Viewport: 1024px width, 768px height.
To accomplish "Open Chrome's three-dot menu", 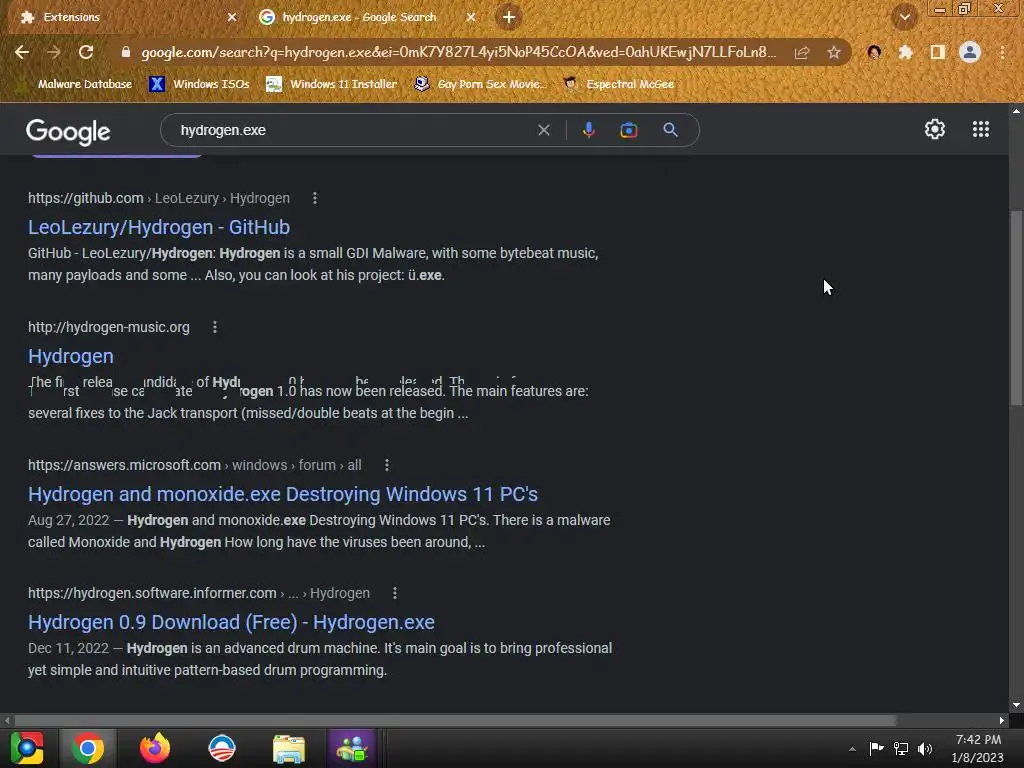I will click(1002, 52).
